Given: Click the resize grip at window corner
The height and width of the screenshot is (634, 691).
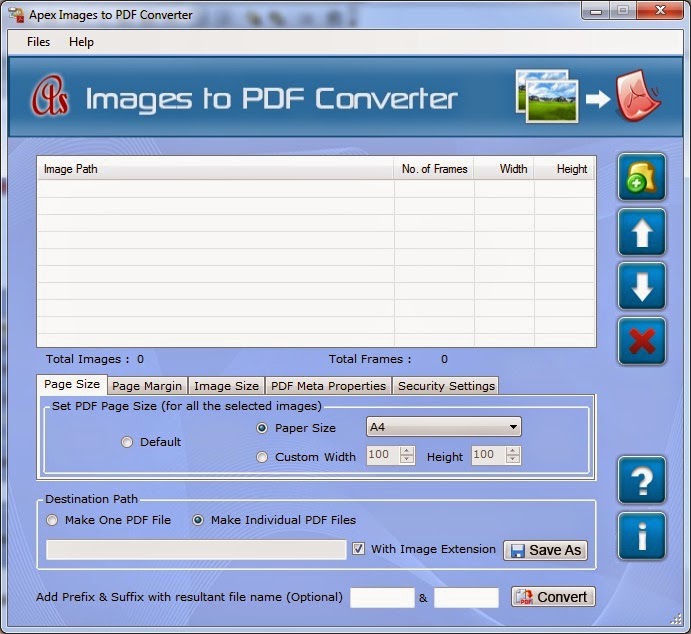Looking at the screenshot, I should pos(676,619).
